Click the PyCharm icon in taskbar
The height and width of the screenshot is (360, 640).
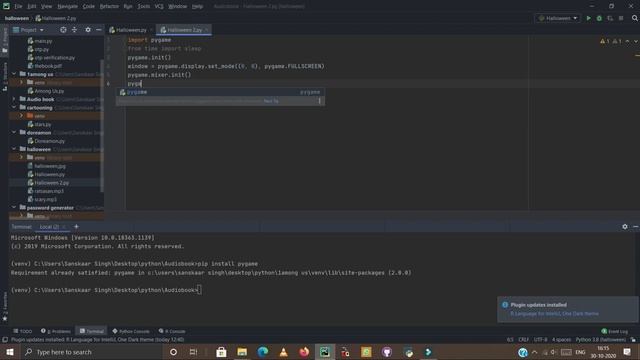(325, 352)
